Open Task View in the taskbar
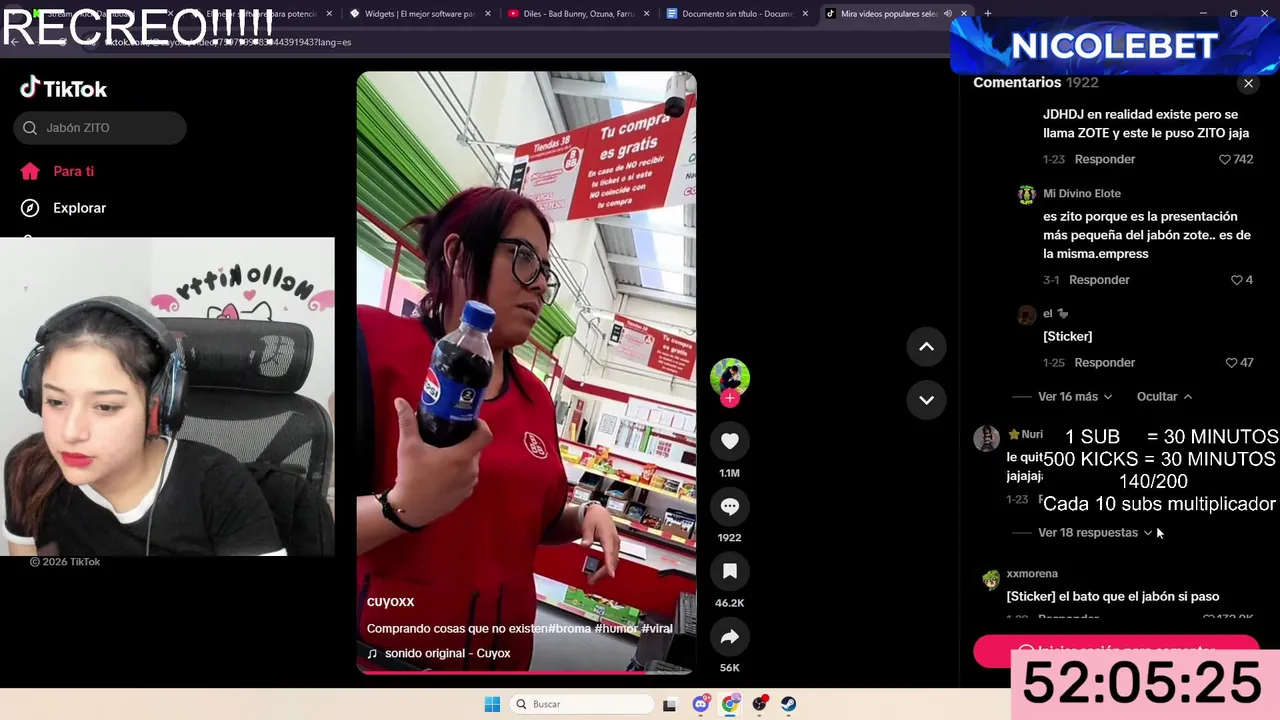The height and width of the screenshot is (720, 1280). [669, 704]
